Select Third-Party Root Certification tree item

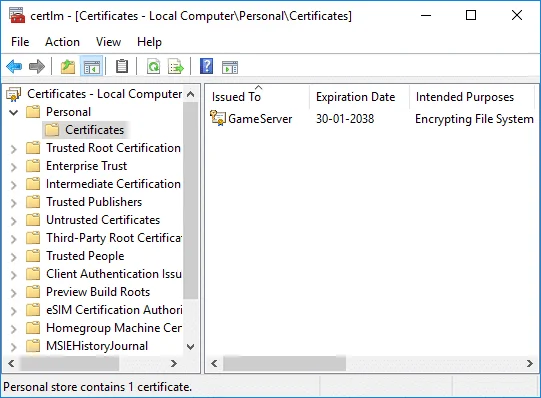(x=114, y=238)
